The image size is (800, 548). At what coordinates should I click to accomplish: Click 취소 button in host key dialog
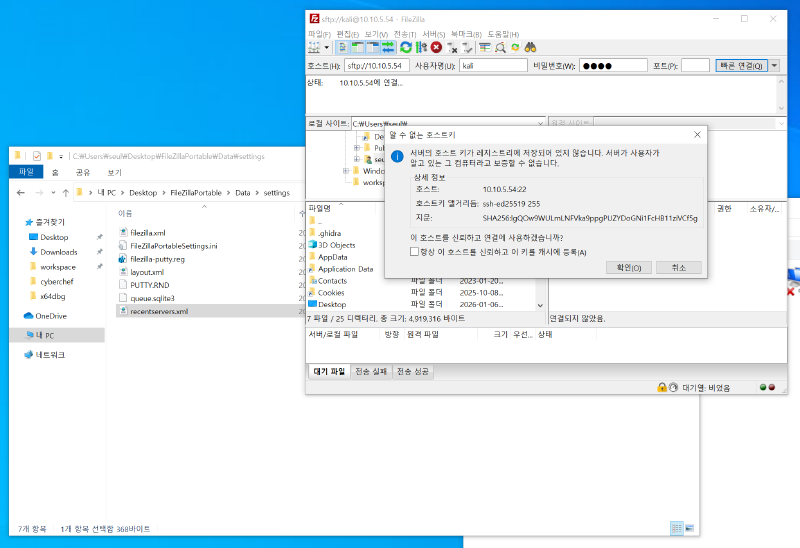pos(679,268)
